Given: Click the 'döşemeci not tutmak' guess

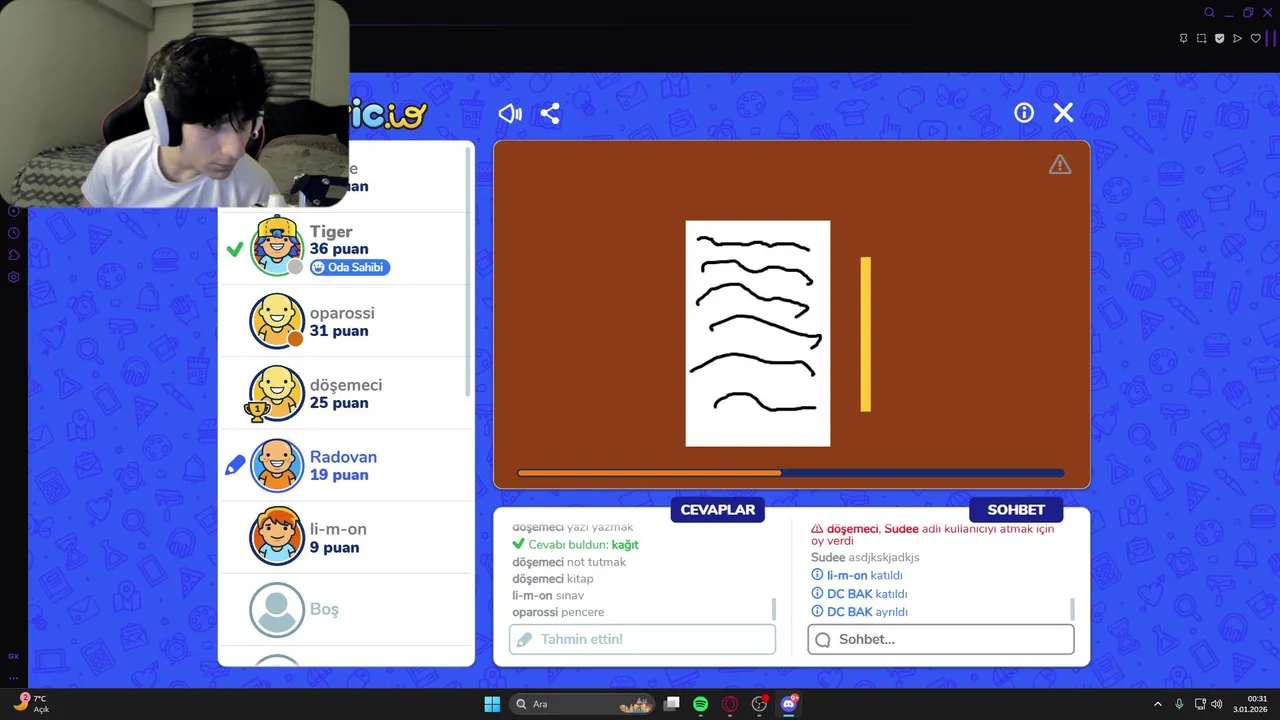Looking at the screenshot, I should 569,562.
